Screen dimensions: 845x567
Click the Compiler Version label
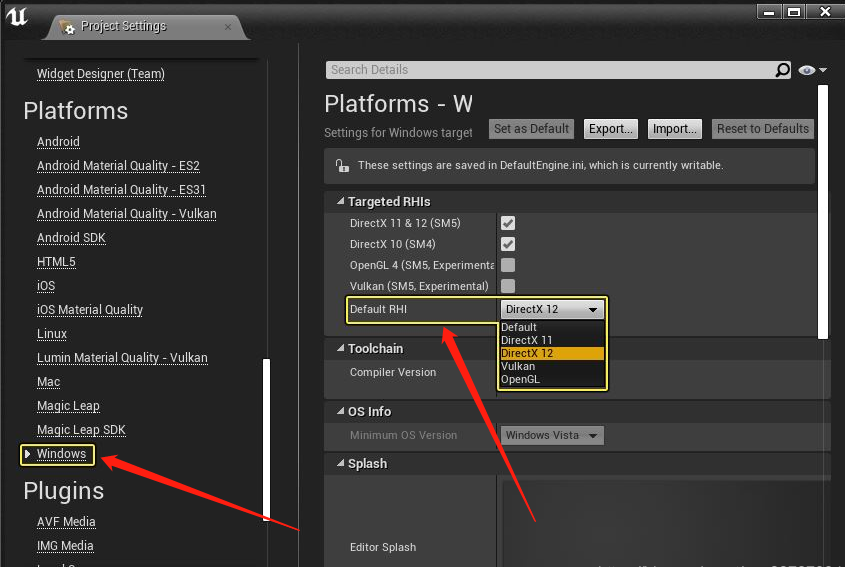tap(393, 372)
